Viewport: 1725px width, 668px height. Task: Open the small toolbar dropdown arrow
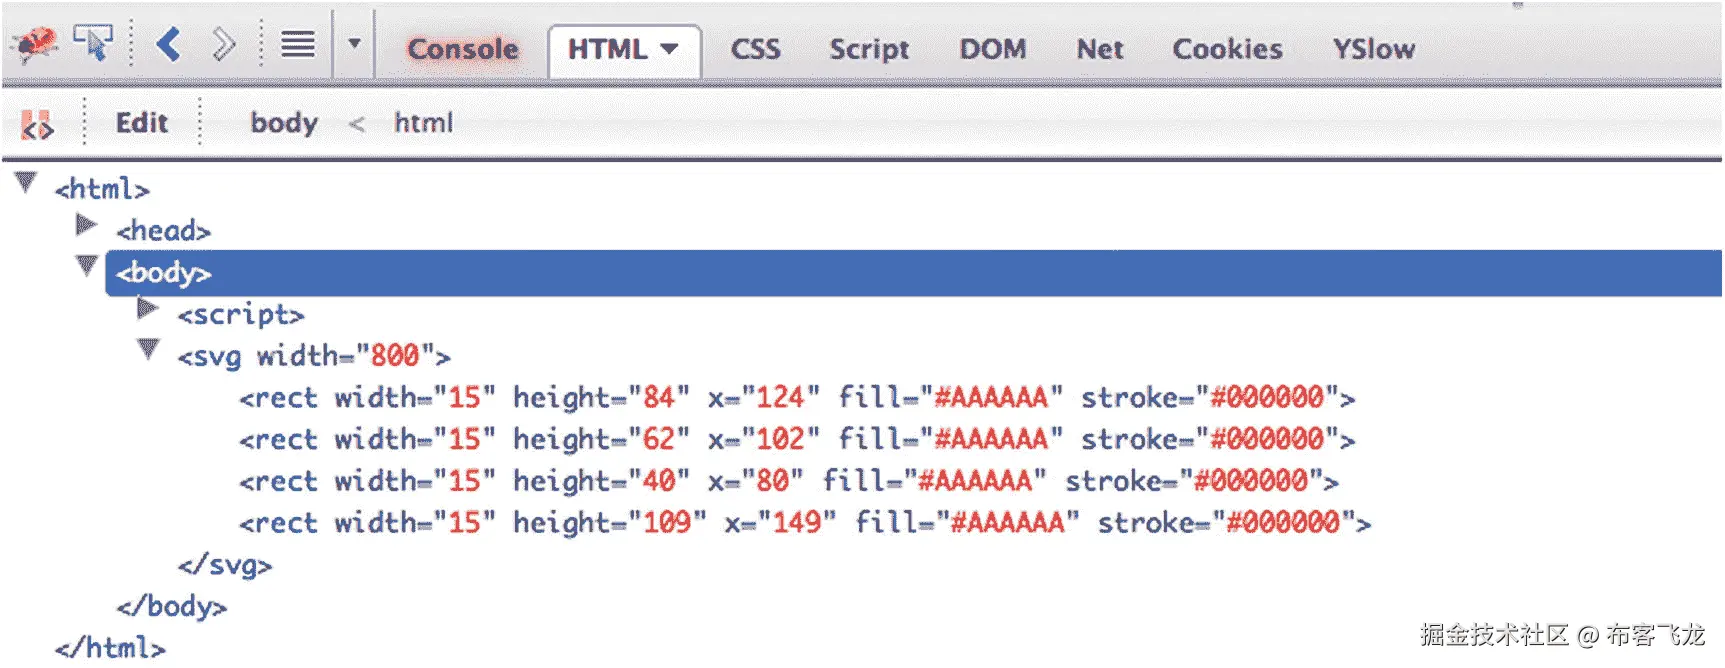pos(353,44)
